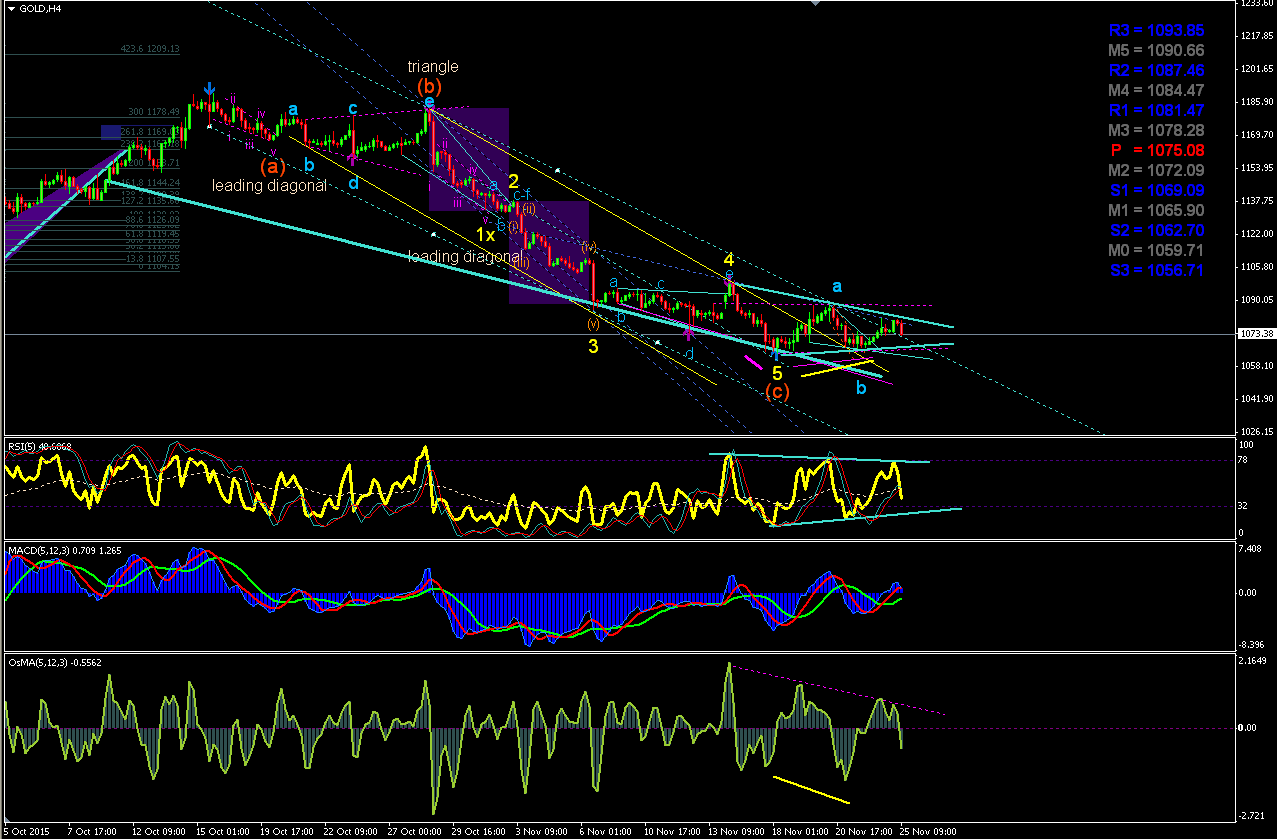1277x839 pixels.
Task: Click the M1 = 1065.90 pivot label
Action: click(1157, 210)
